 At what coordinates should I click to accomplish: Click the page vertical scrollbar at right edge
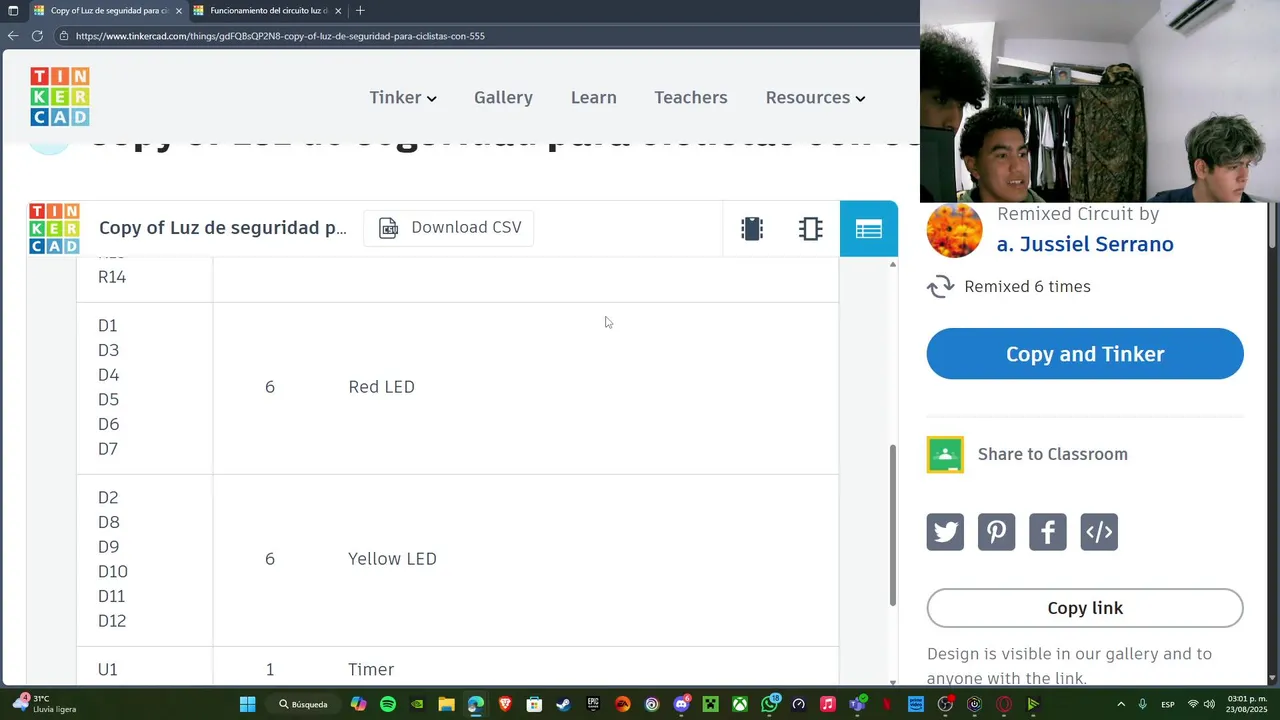point(1273,226)
